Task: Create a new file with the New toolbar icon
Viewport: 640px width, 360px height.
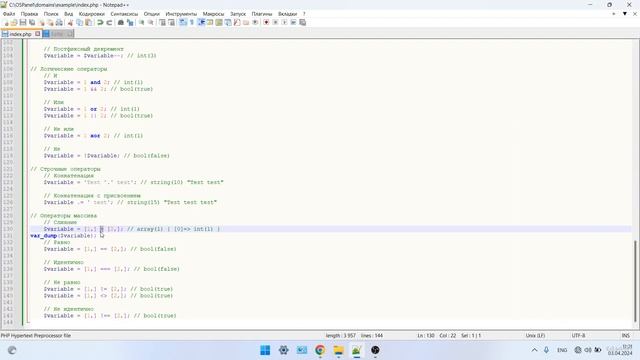Action: 6,22
